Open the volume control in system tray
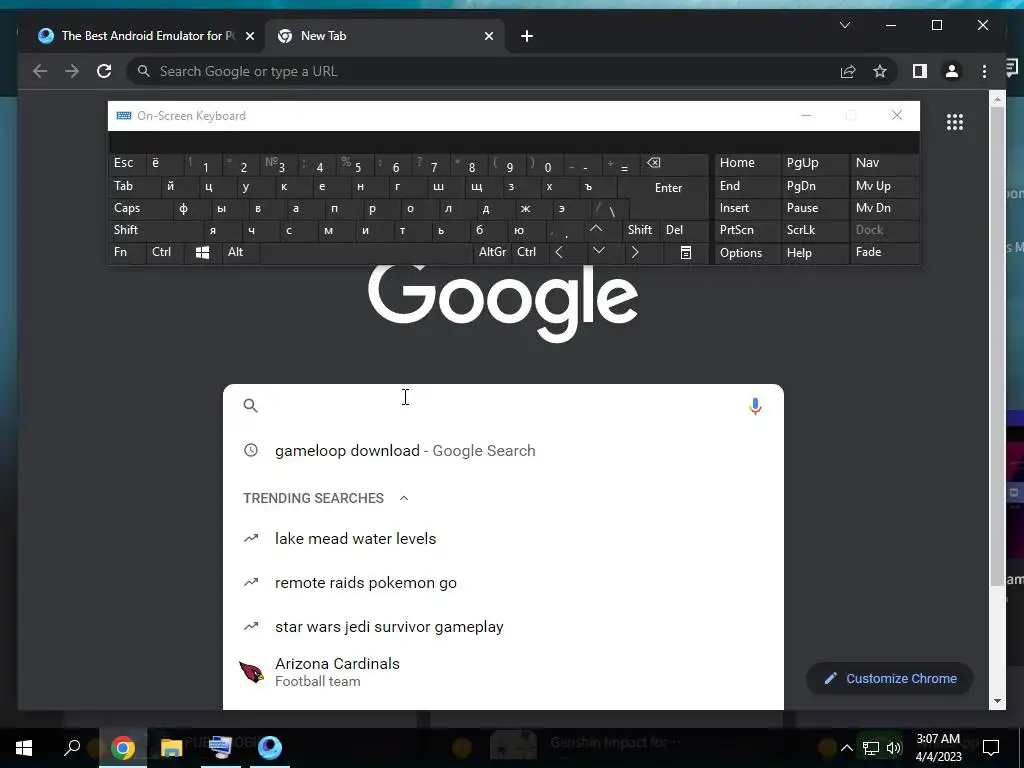Image resolution: width=1024 pixels, height=768 pixels. click(894, 748)
